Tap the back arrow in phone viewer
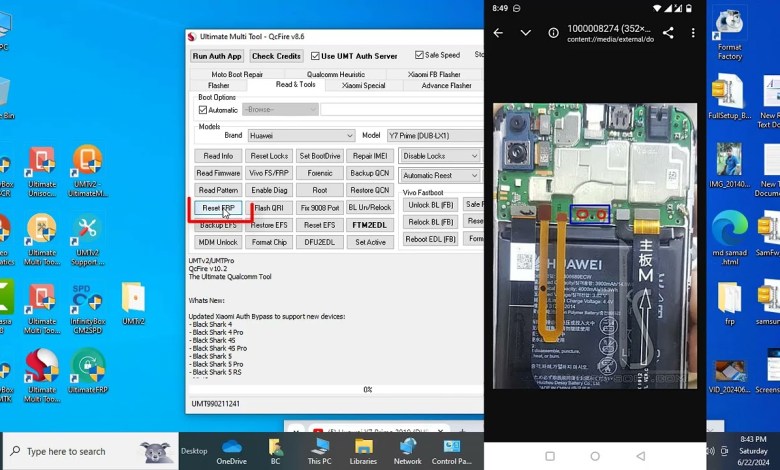This screenshot has height=470, width=780. click(x=498, y=33)
